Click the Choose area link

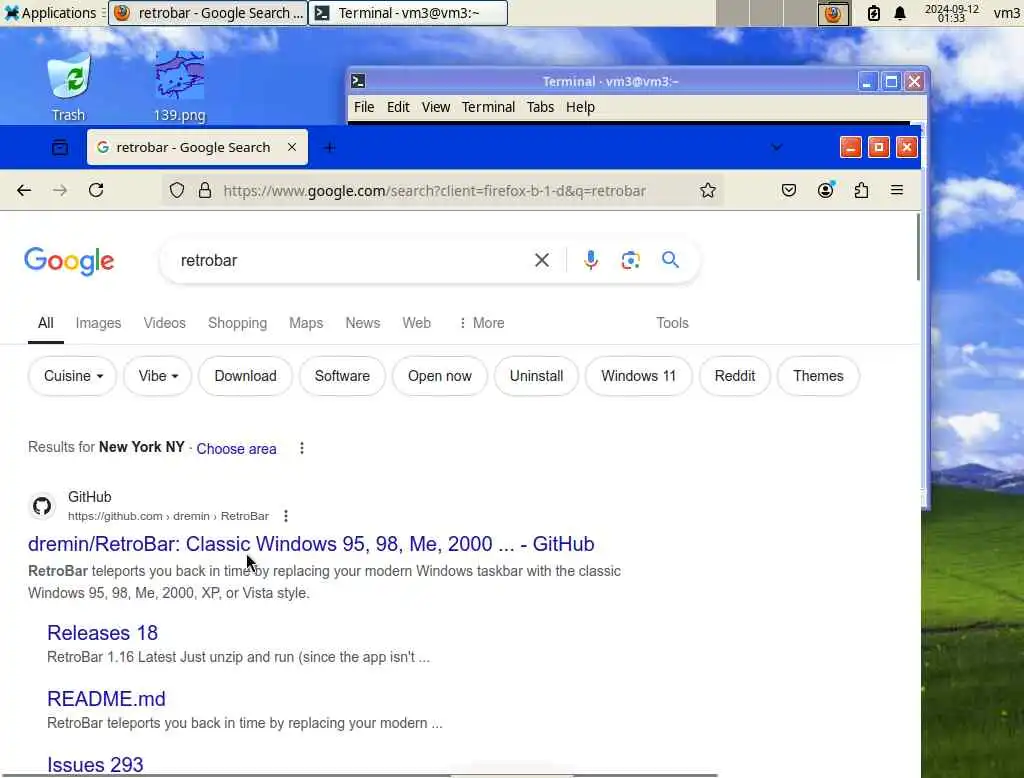[236, 449]
